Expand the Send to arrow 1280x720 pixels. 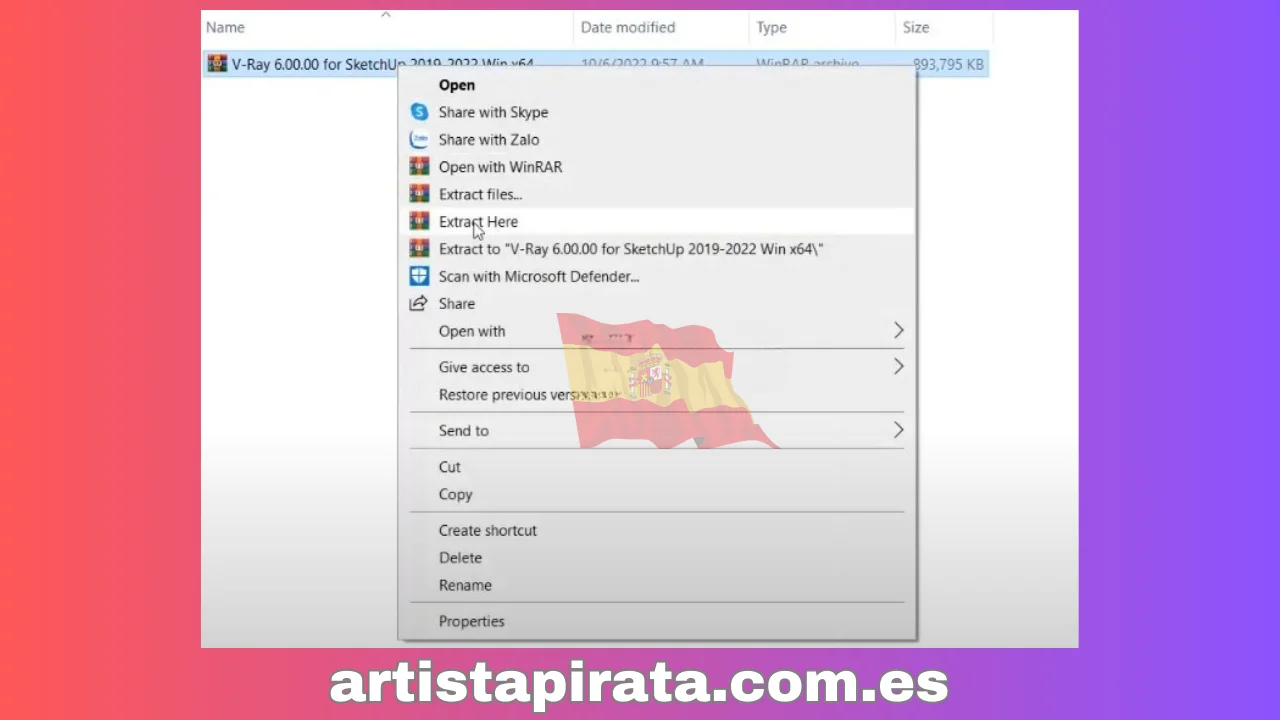point(898,430)
